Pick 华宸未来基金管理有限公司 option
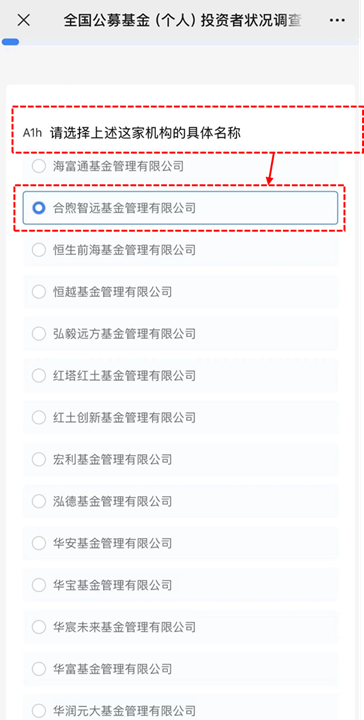364x720 pixels. pyautogui.click(x=180, y=627)
